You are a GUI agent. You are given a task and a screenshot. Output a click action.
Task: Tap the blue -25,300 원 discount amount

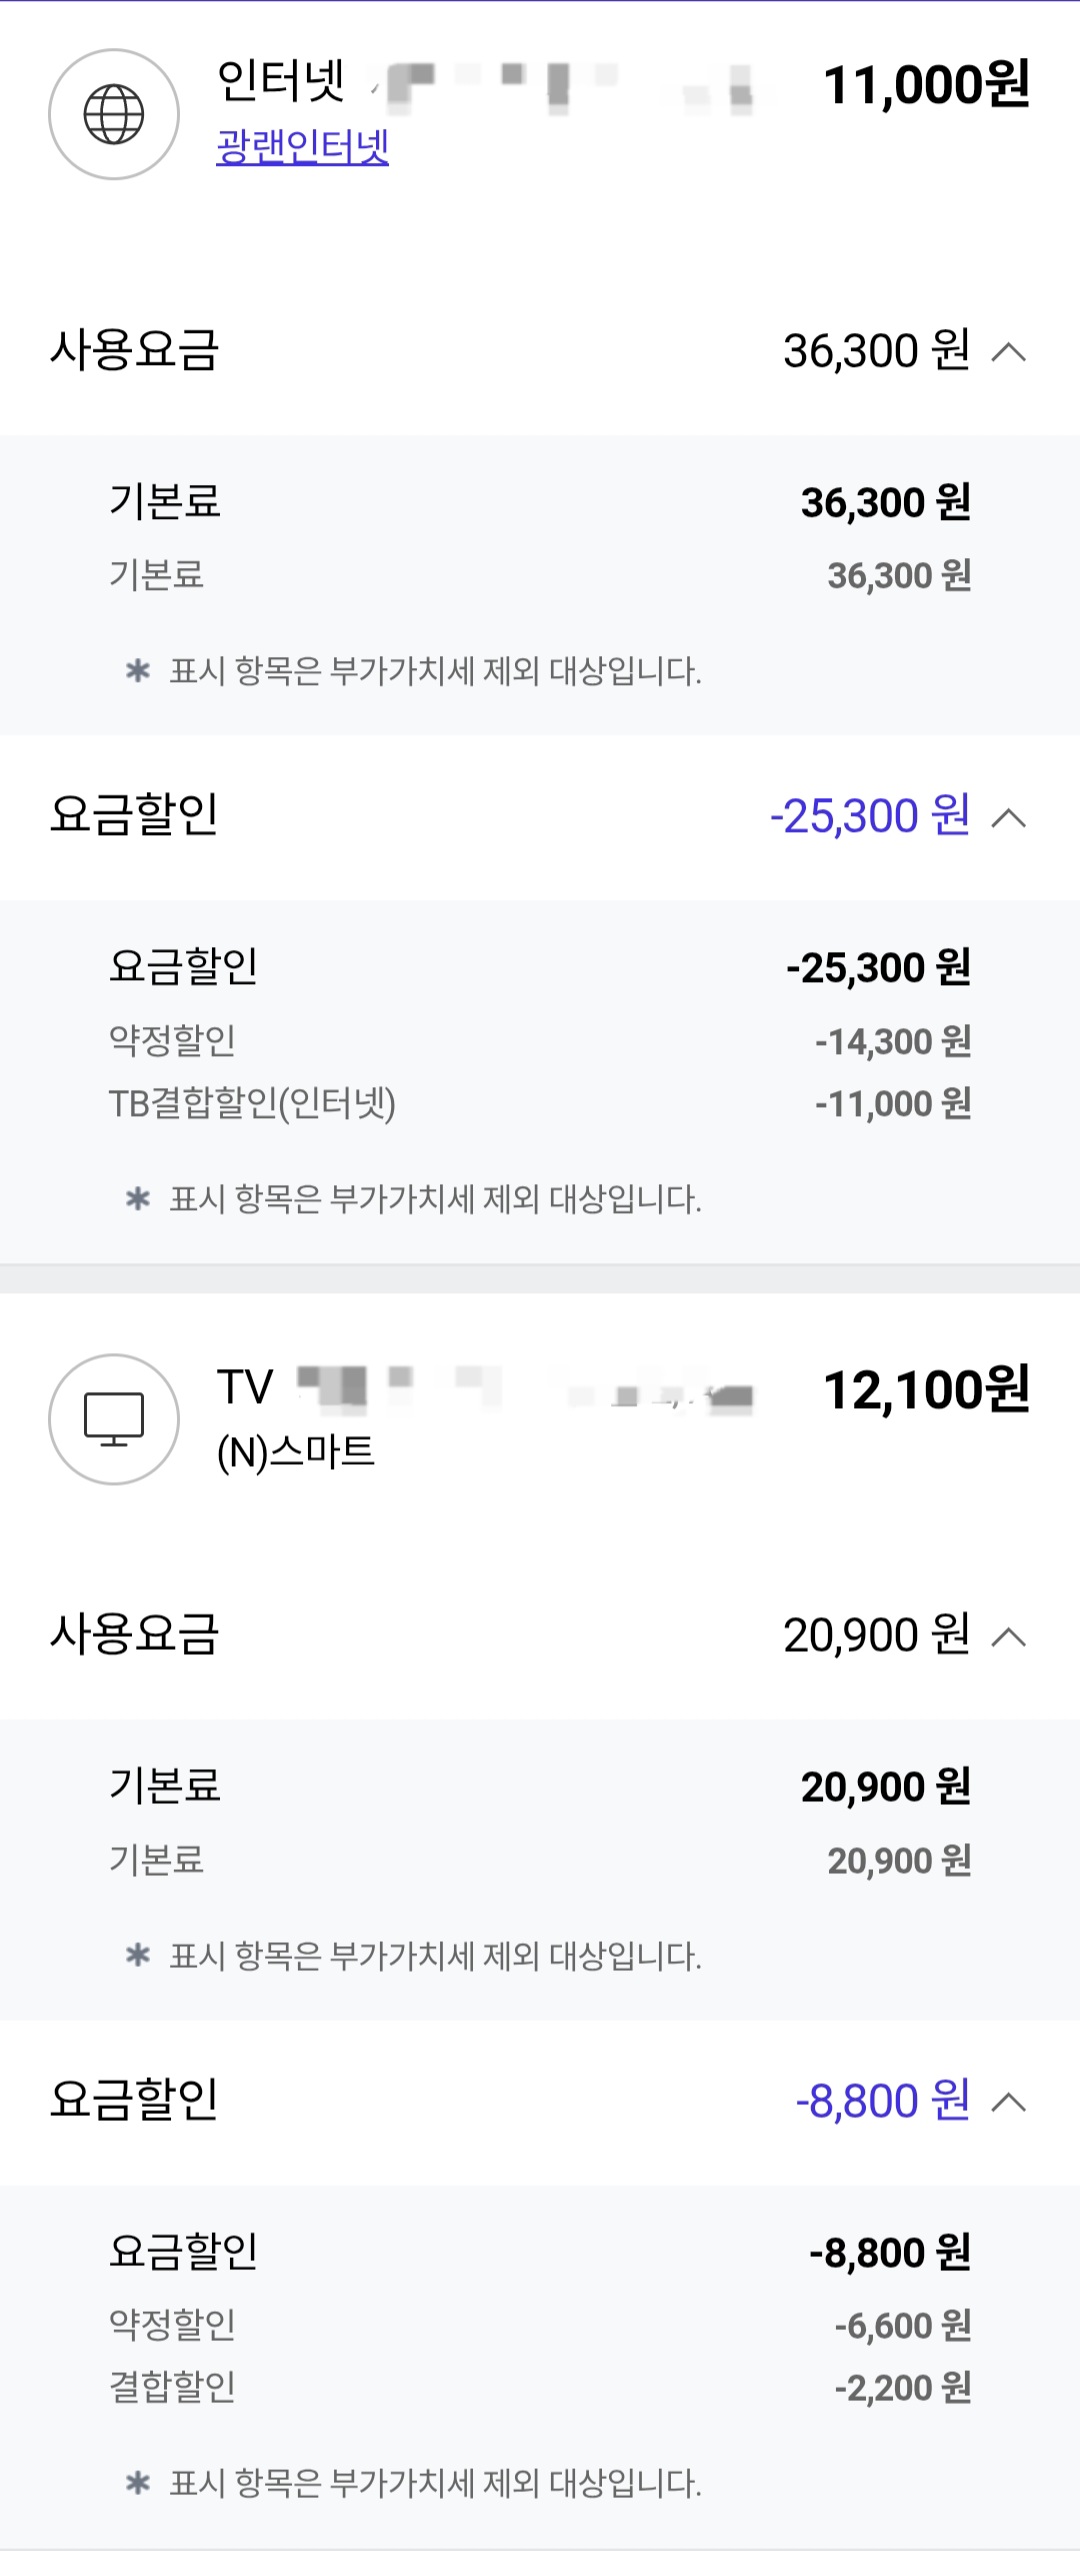(x=870, y=816)
